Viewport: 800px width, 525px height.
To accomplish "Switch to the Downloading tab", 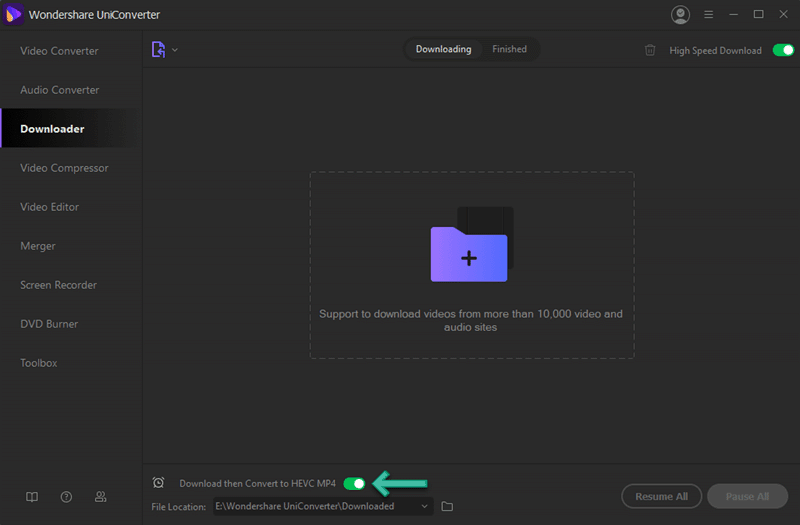I will tap(443, 49).
